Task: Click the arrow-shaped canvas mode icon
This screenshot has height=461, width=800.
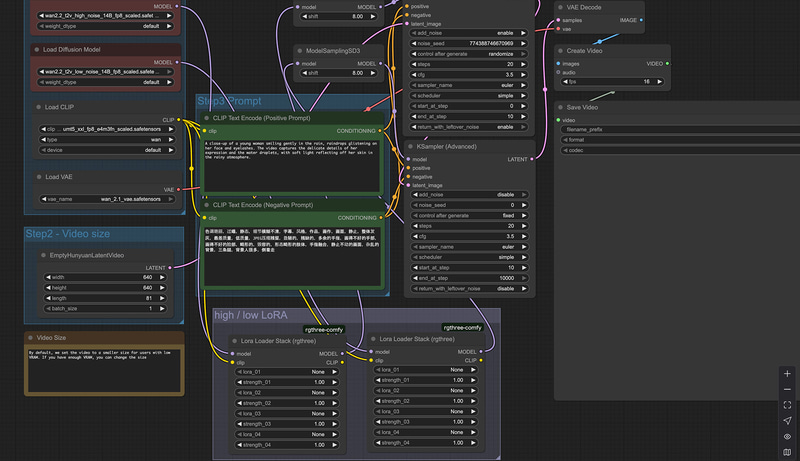Action: point(788,421)
